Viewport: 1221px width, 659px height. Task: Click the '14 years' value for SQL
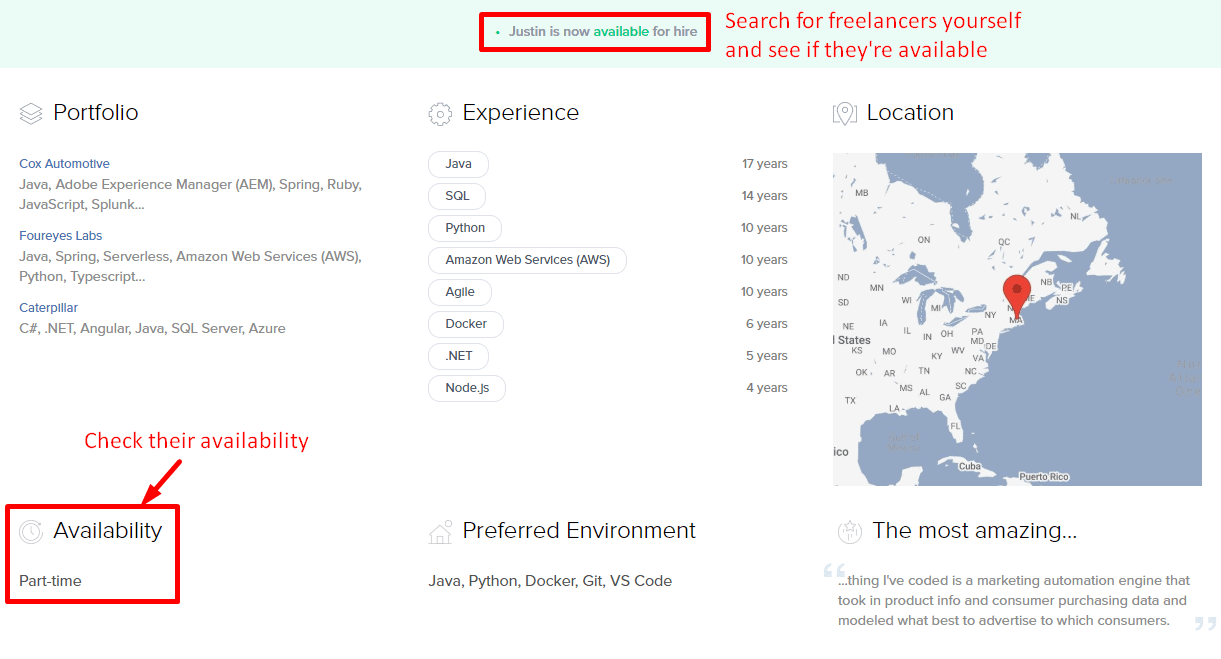[x=765, y=196]
